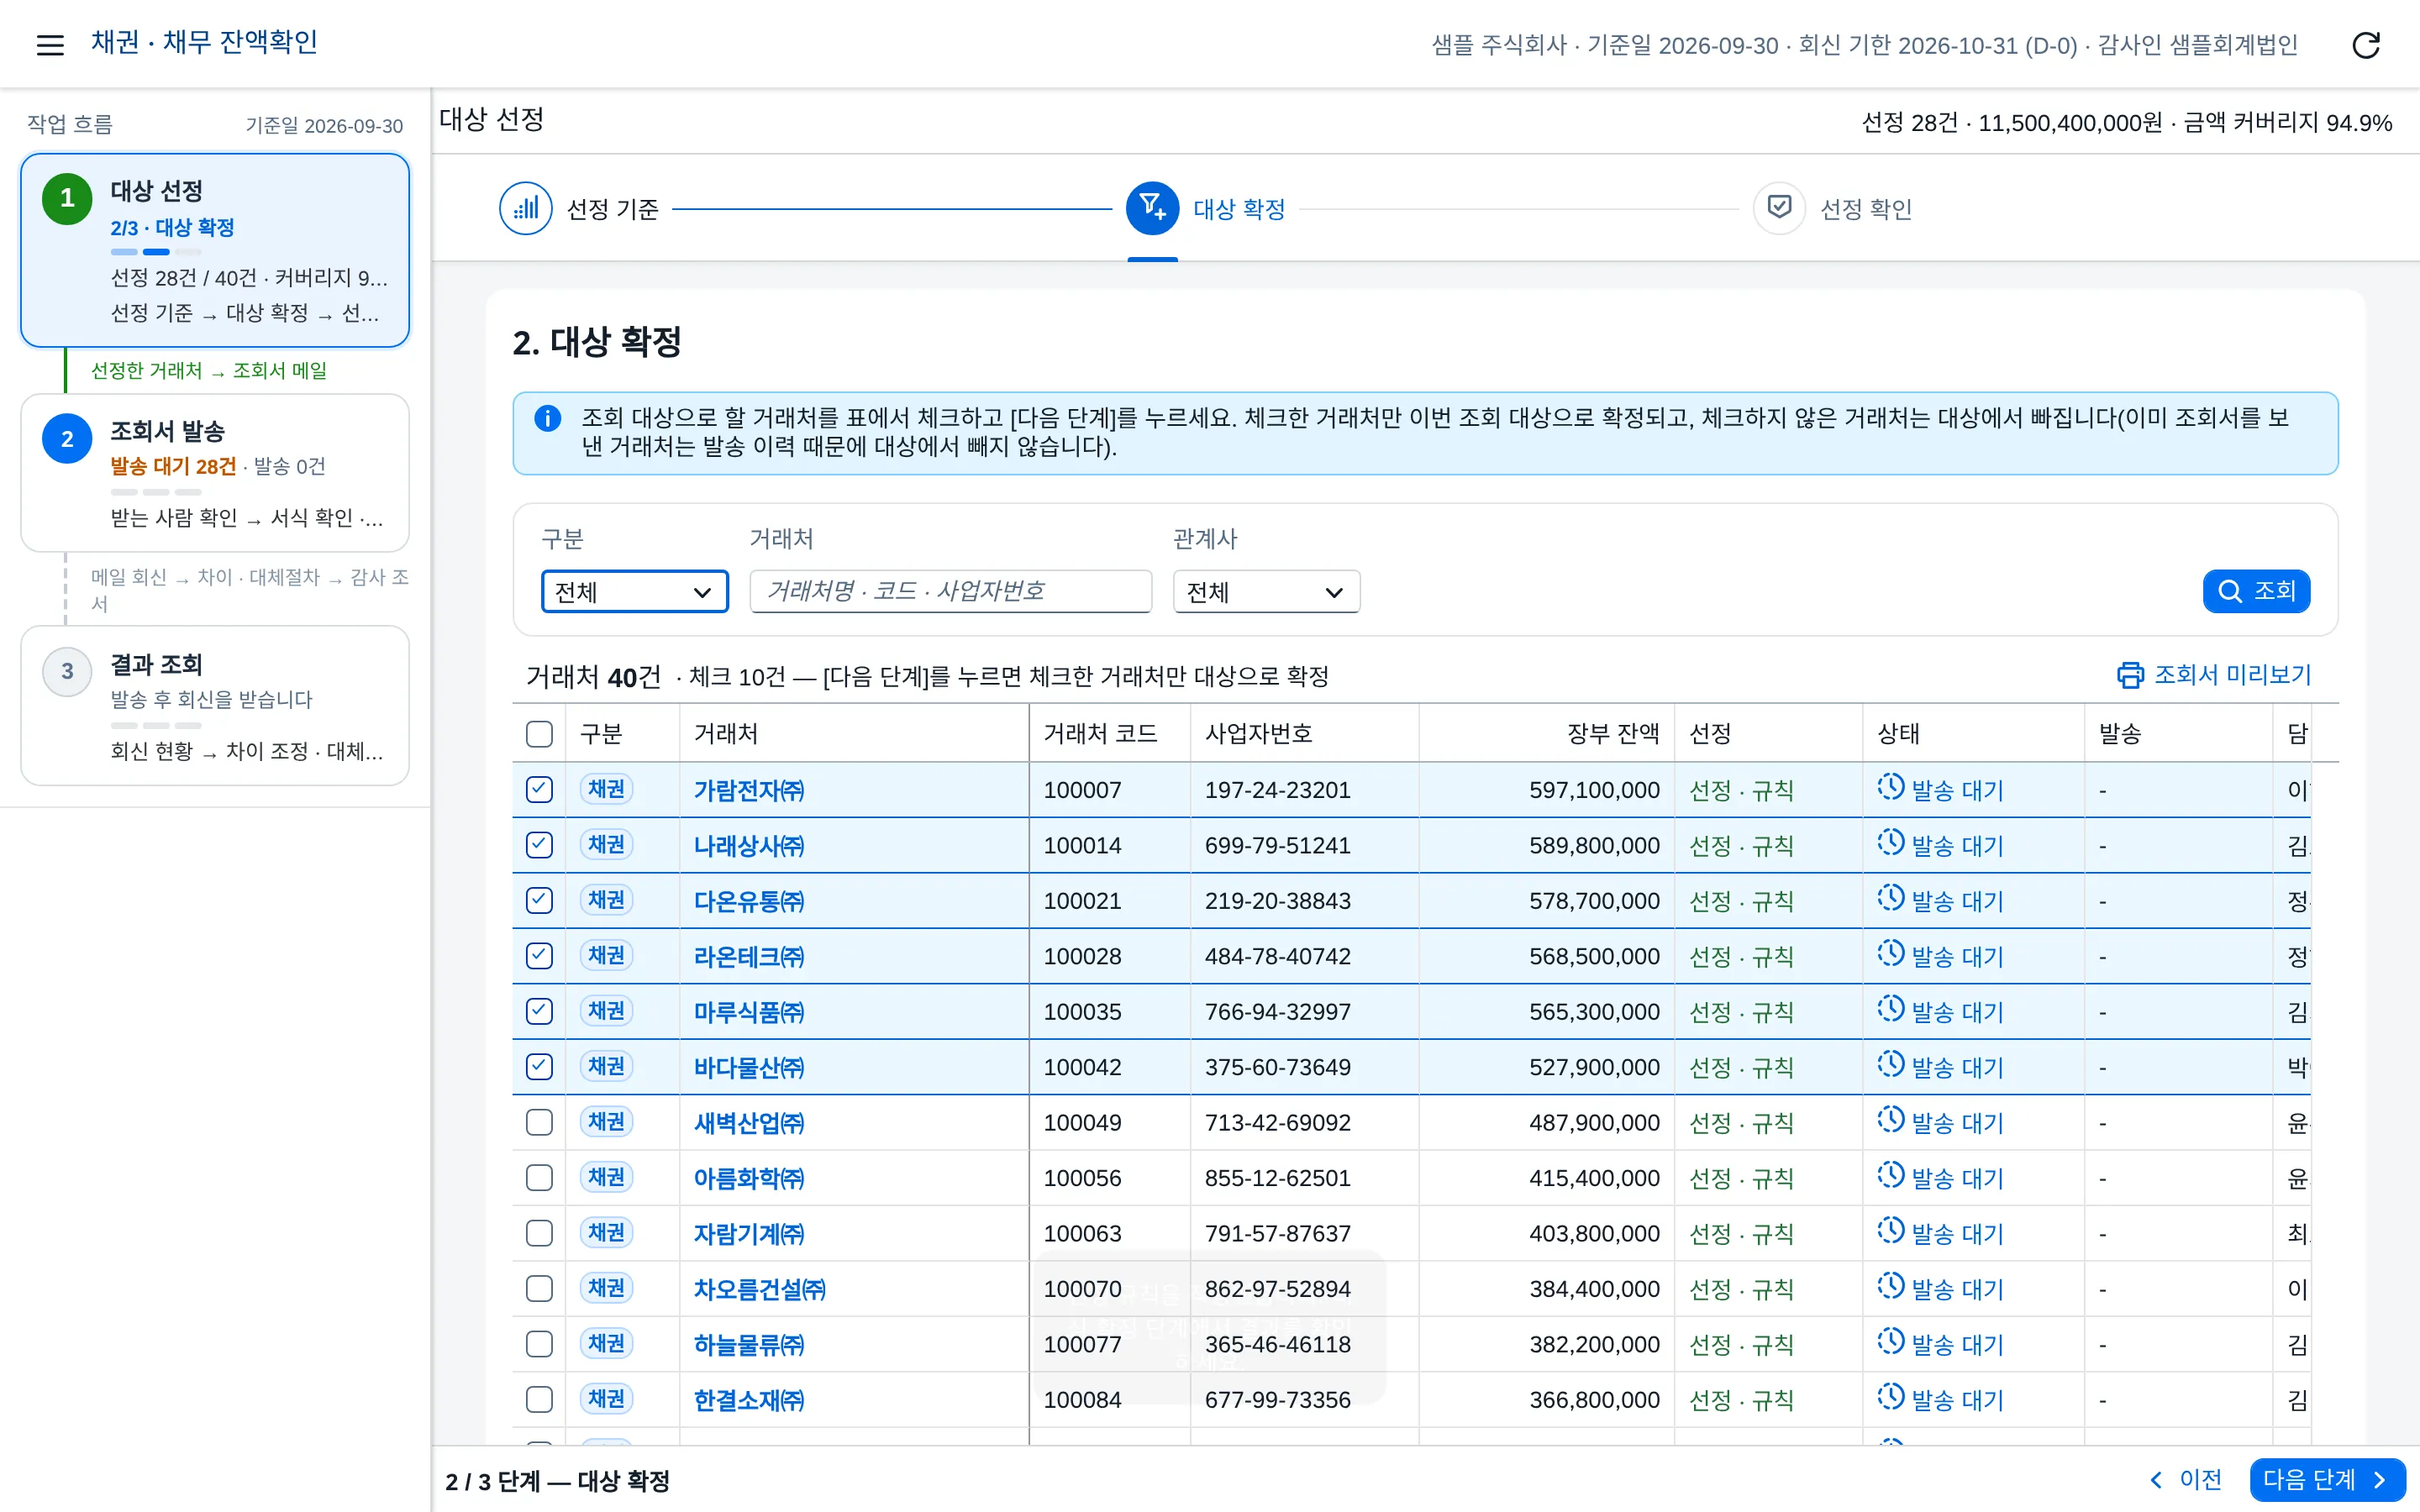Click the info icon in the notice banner
The width and height of the screenshot is (2420, 1512).
(547, 418)
